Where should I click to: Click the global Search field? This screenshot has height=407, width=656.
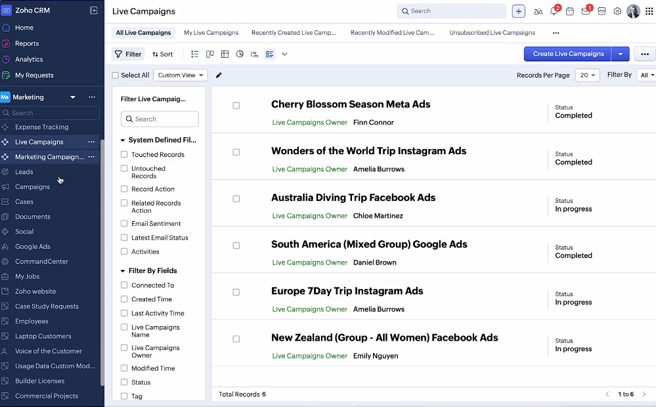(451, 11)
